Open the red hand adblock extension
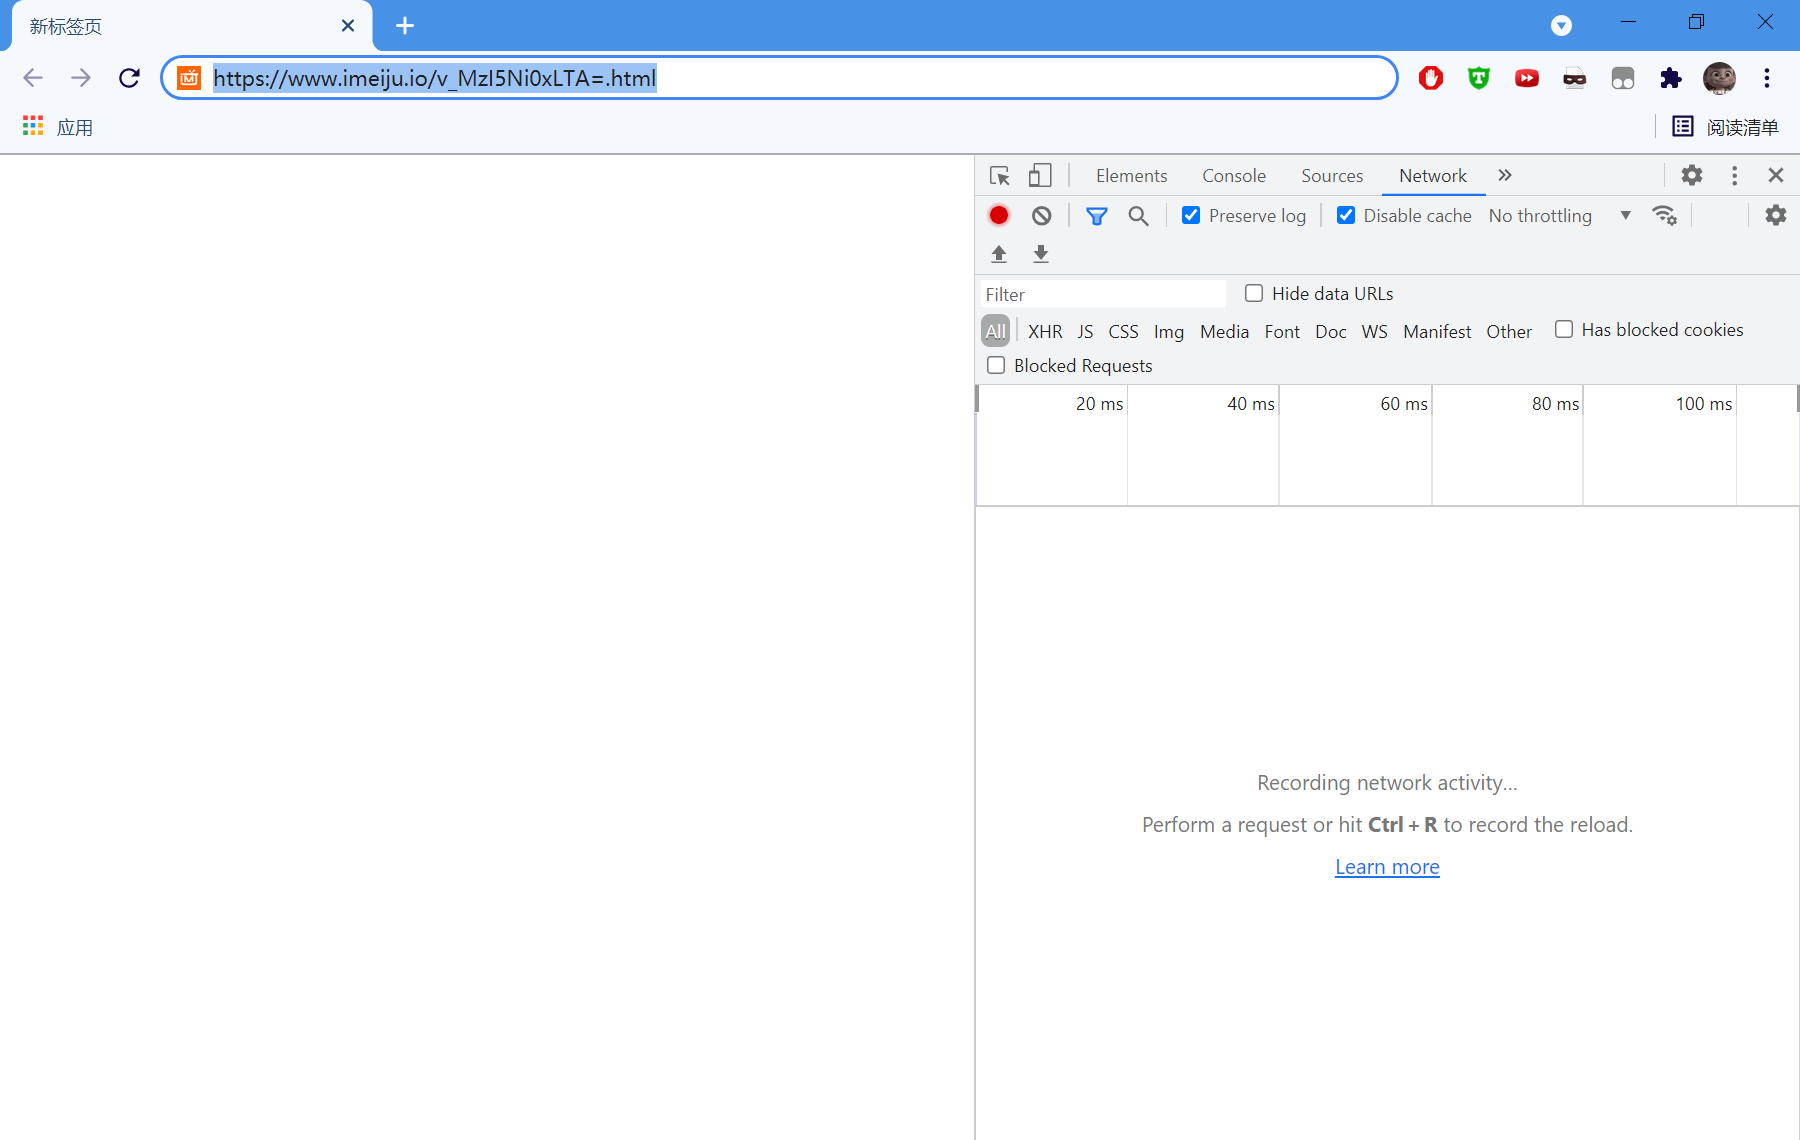Viewport: 1800px width, 1140px height. tap(1431, 78)
